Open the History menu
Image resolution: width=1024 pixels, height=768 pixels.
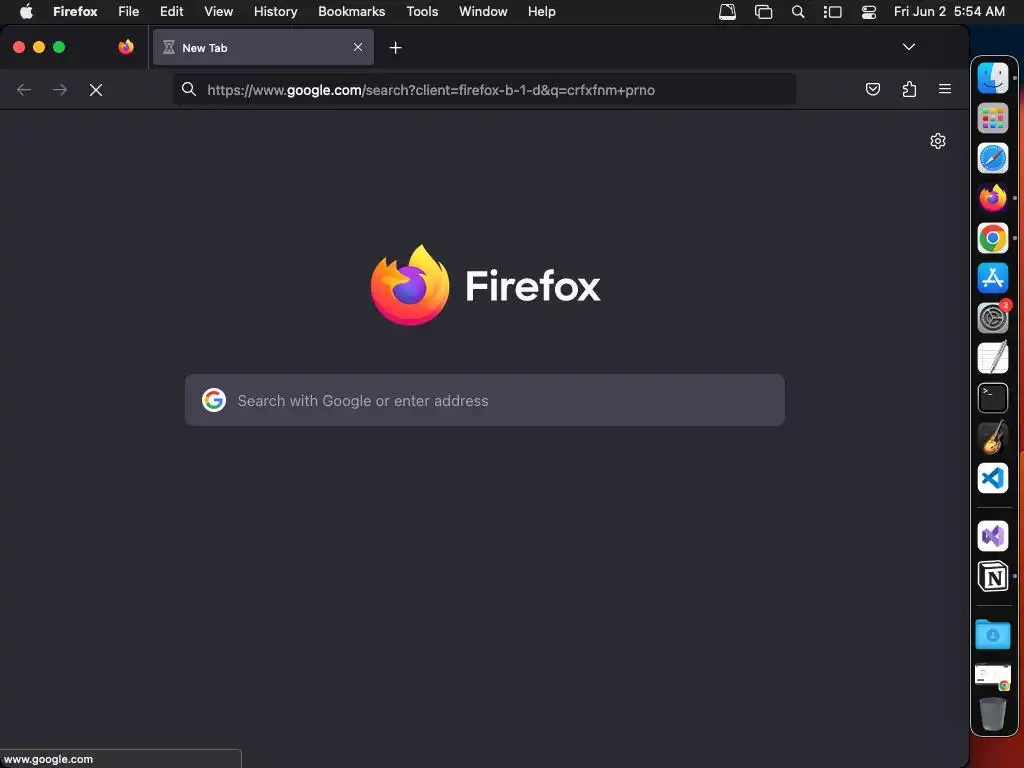276,12
